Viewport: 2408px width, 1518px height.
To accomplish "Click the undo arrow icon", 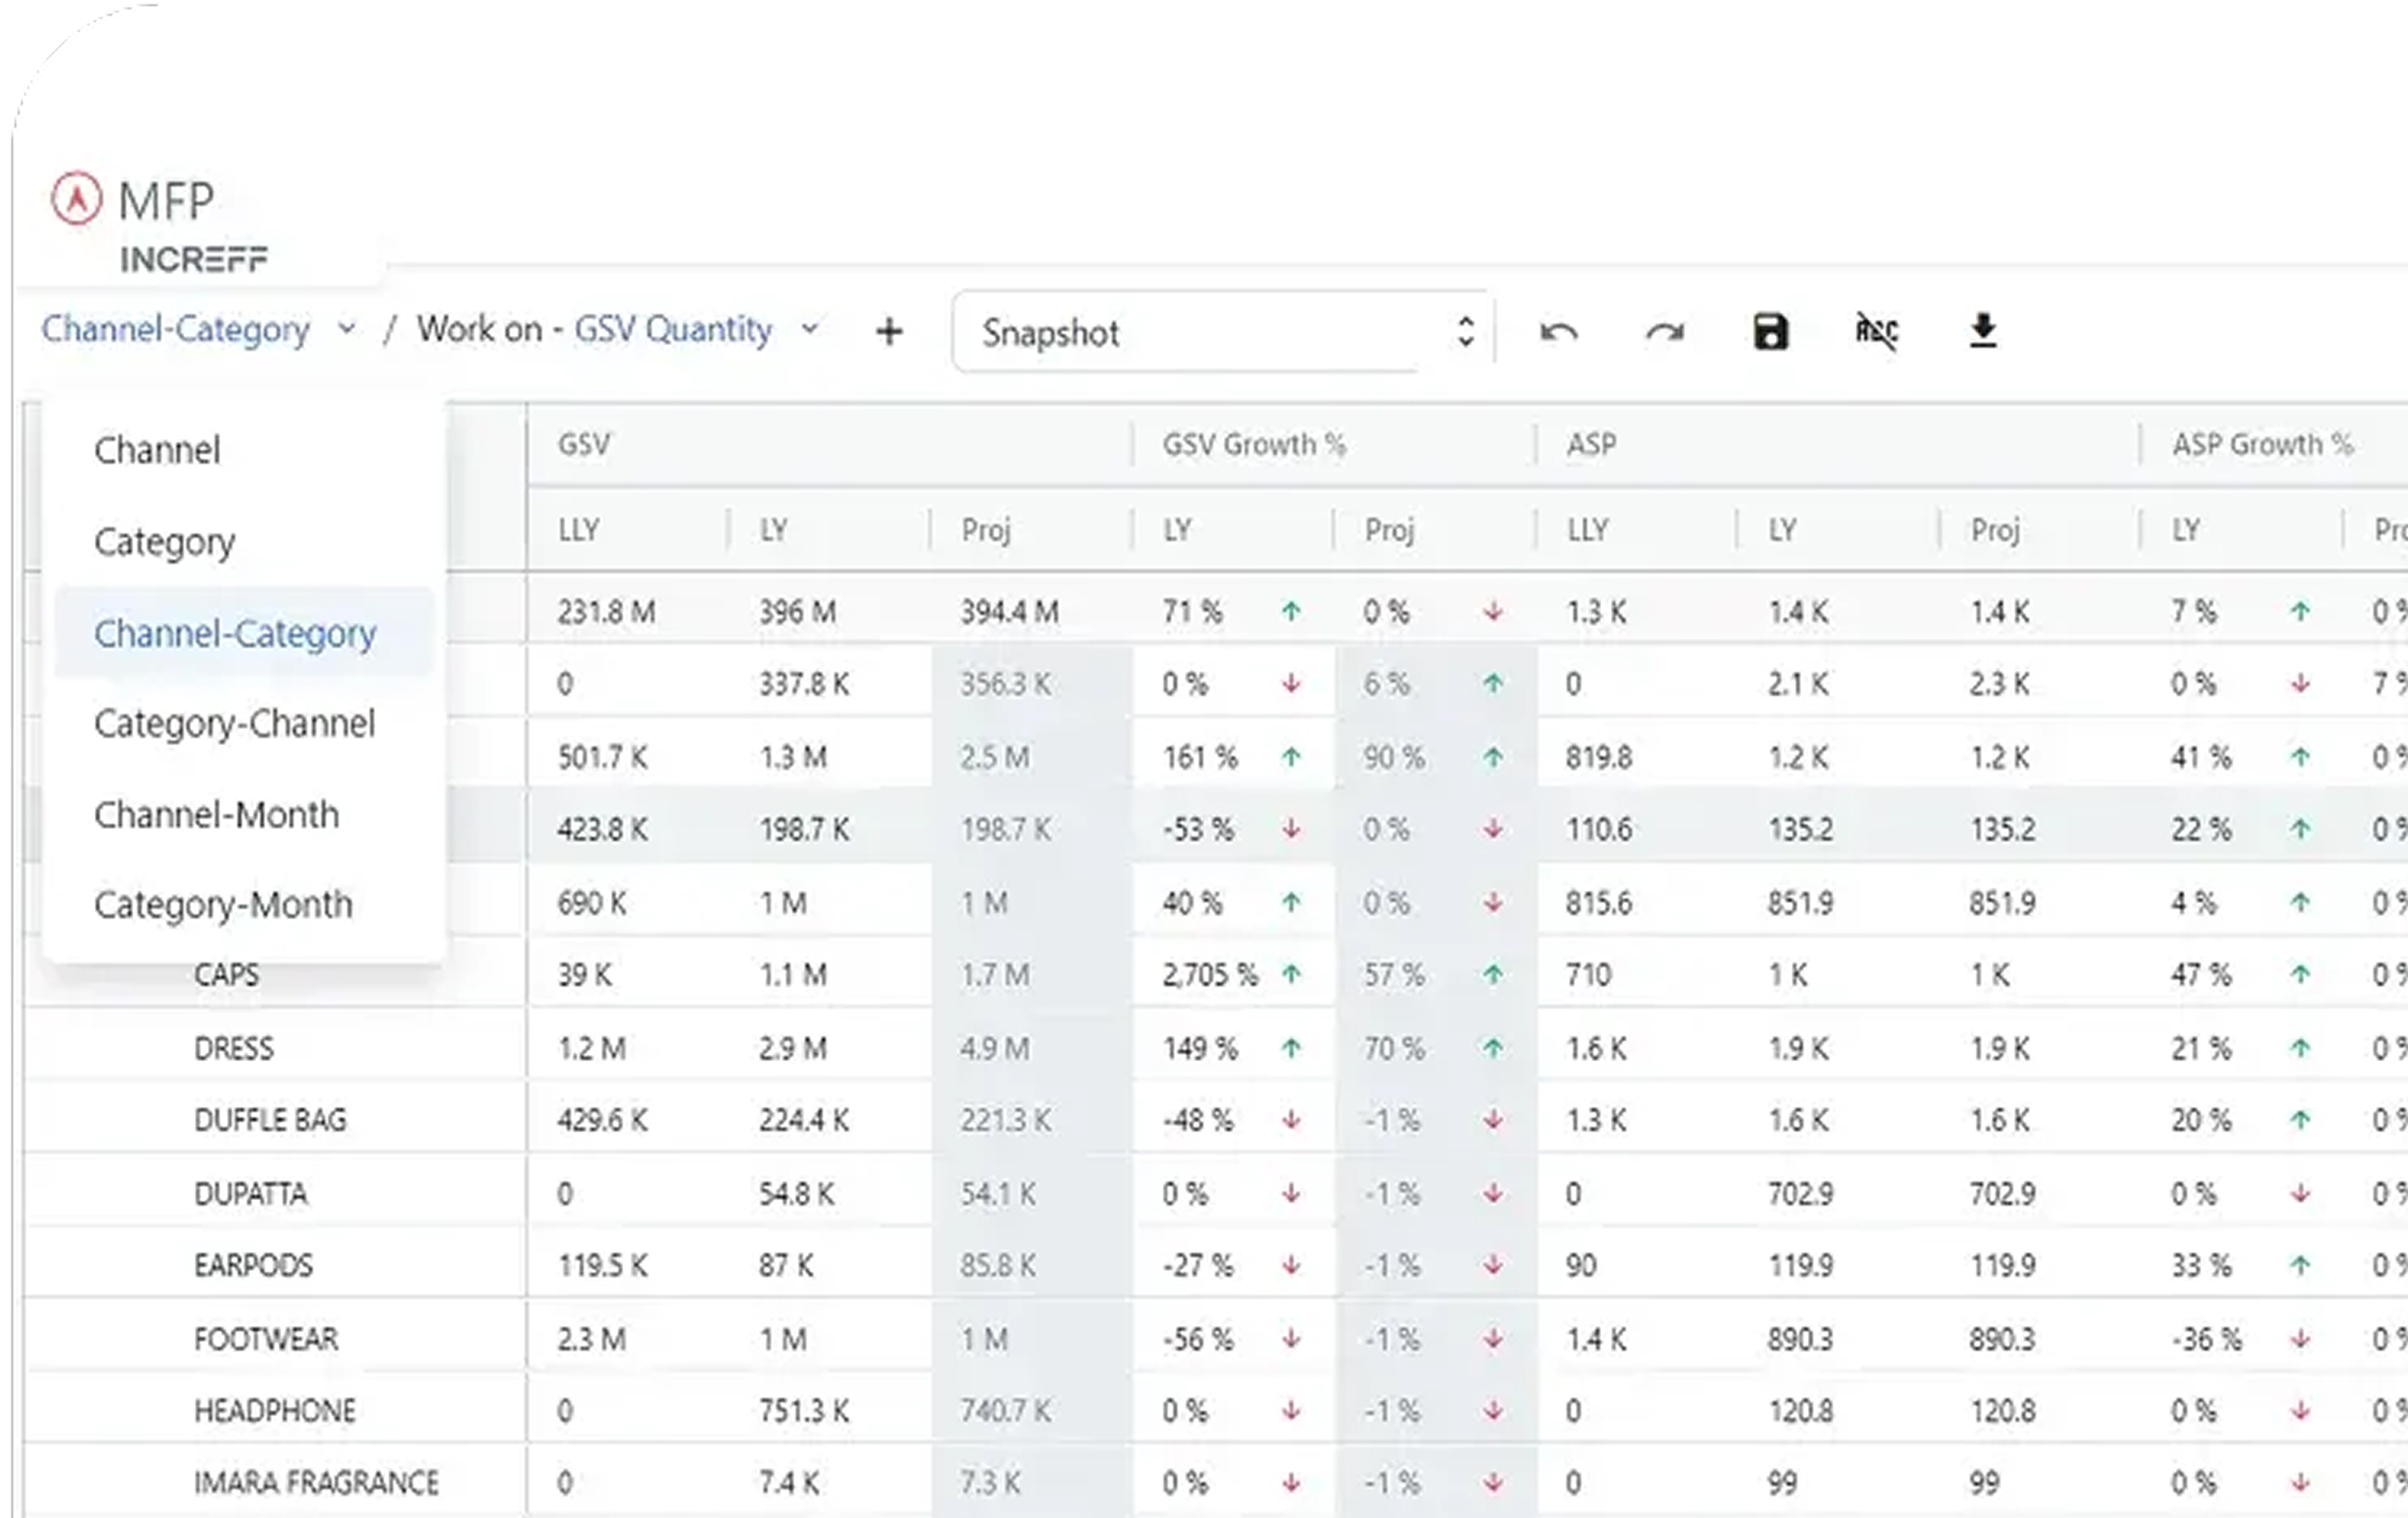I will point(1558,332).
